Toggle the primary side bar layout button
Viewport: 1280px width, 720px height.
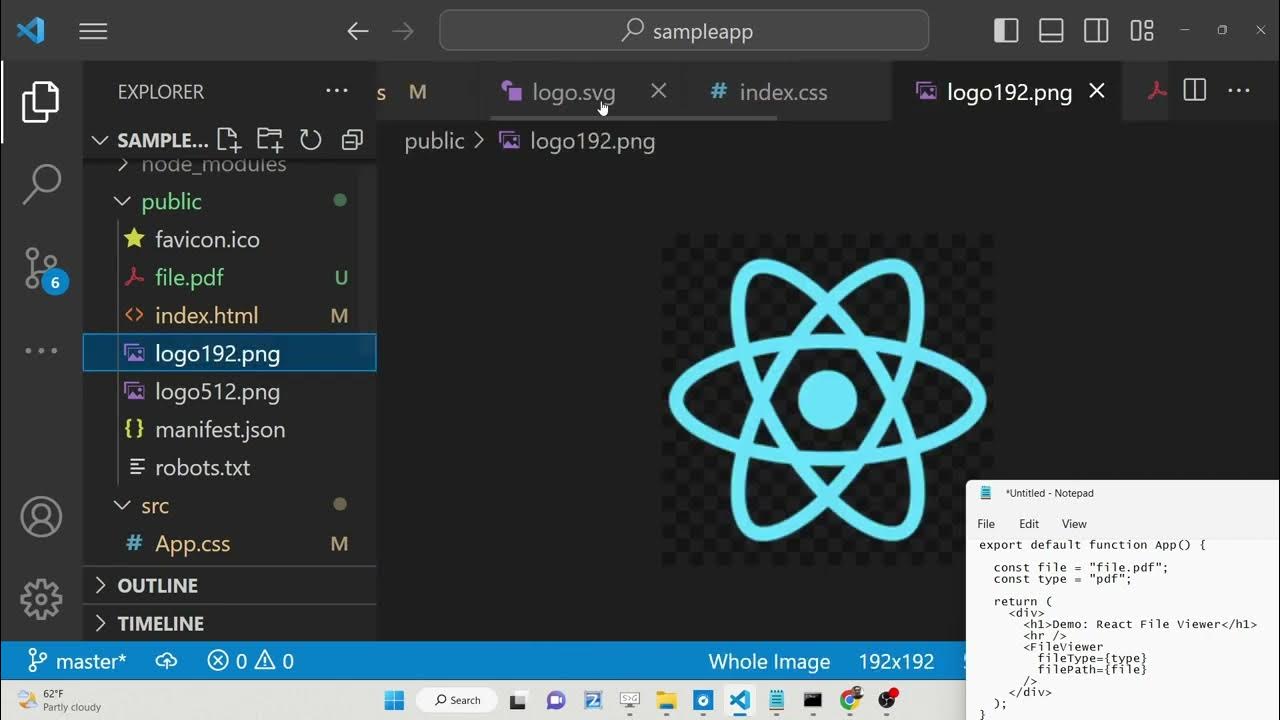pyautogui.click(x=1006, y=31)
